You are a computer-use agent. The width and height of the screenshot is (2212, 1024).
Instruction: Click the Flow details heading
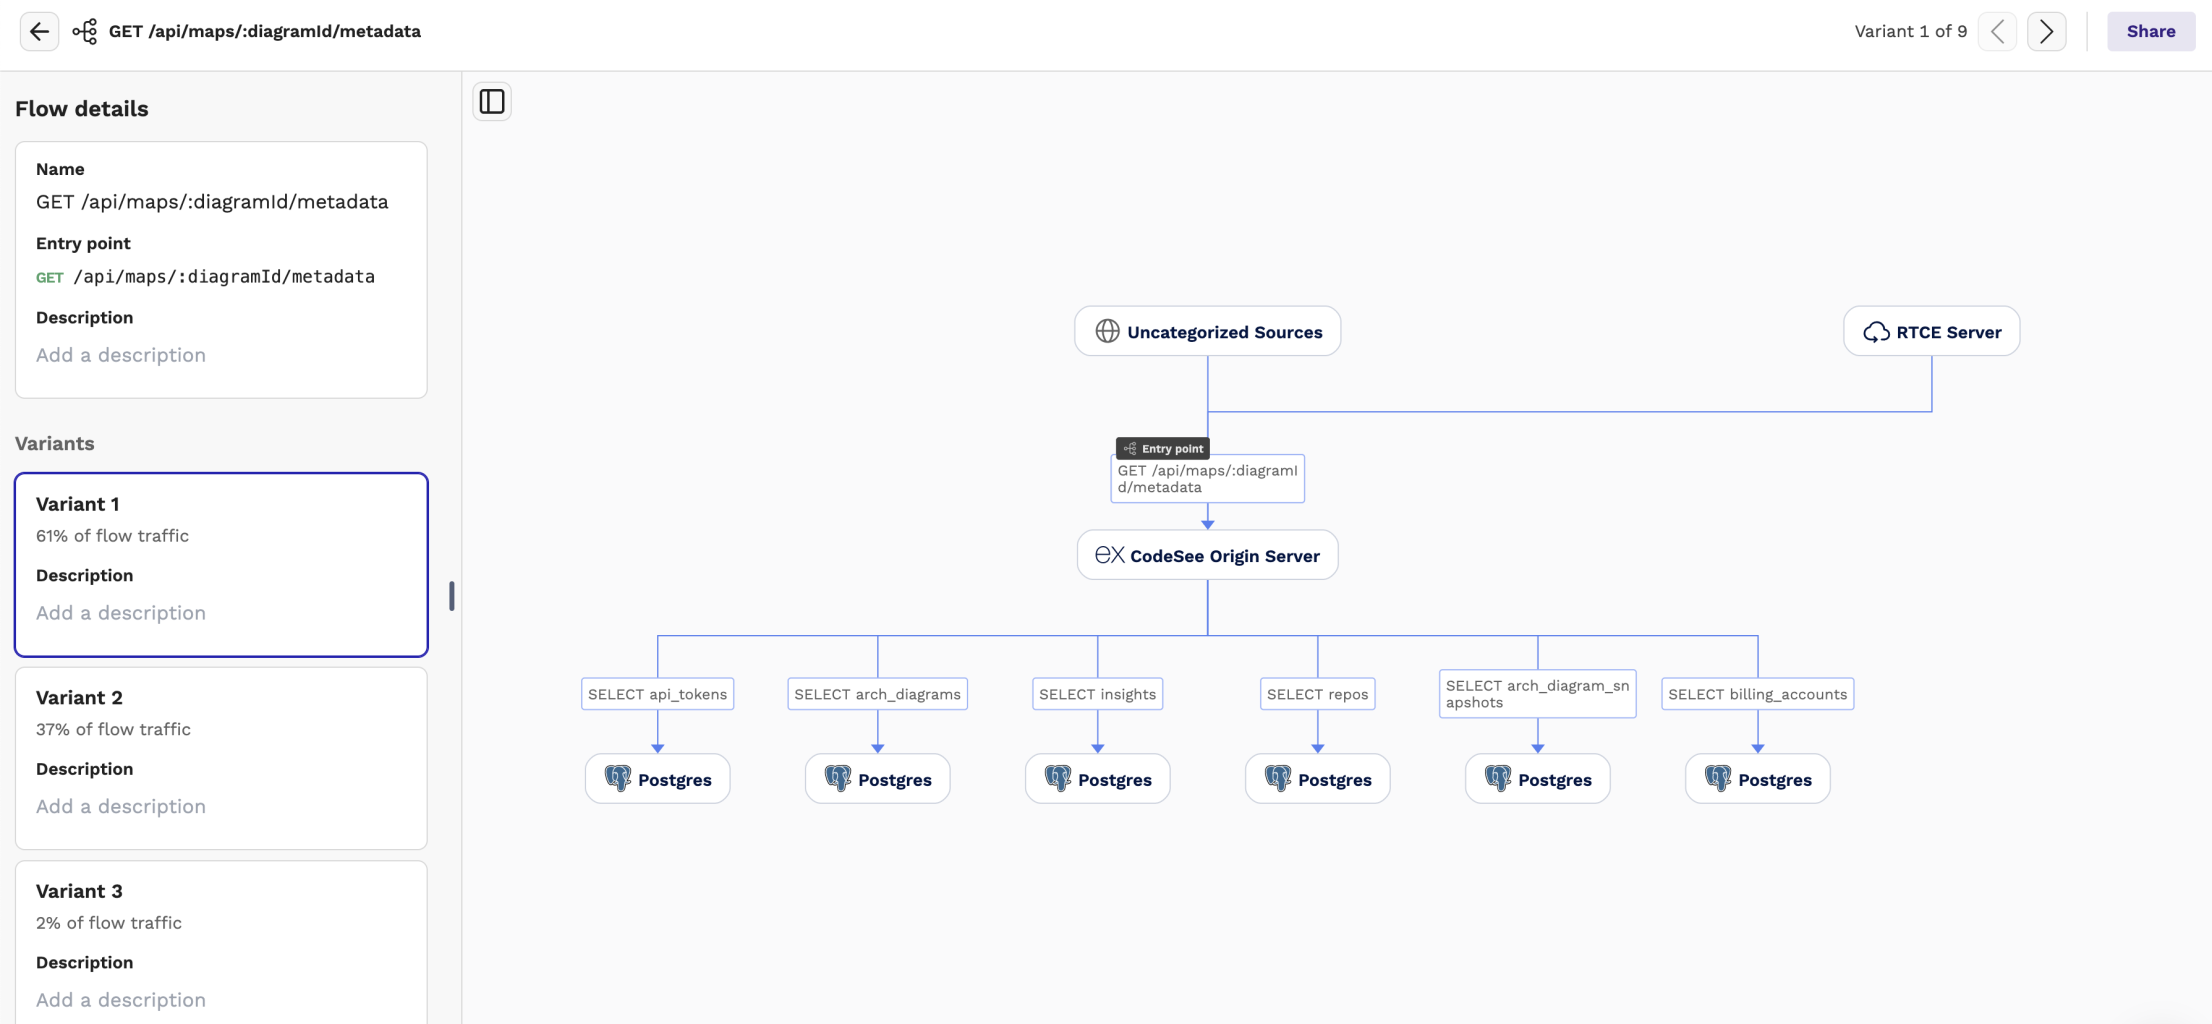(82, 109)
